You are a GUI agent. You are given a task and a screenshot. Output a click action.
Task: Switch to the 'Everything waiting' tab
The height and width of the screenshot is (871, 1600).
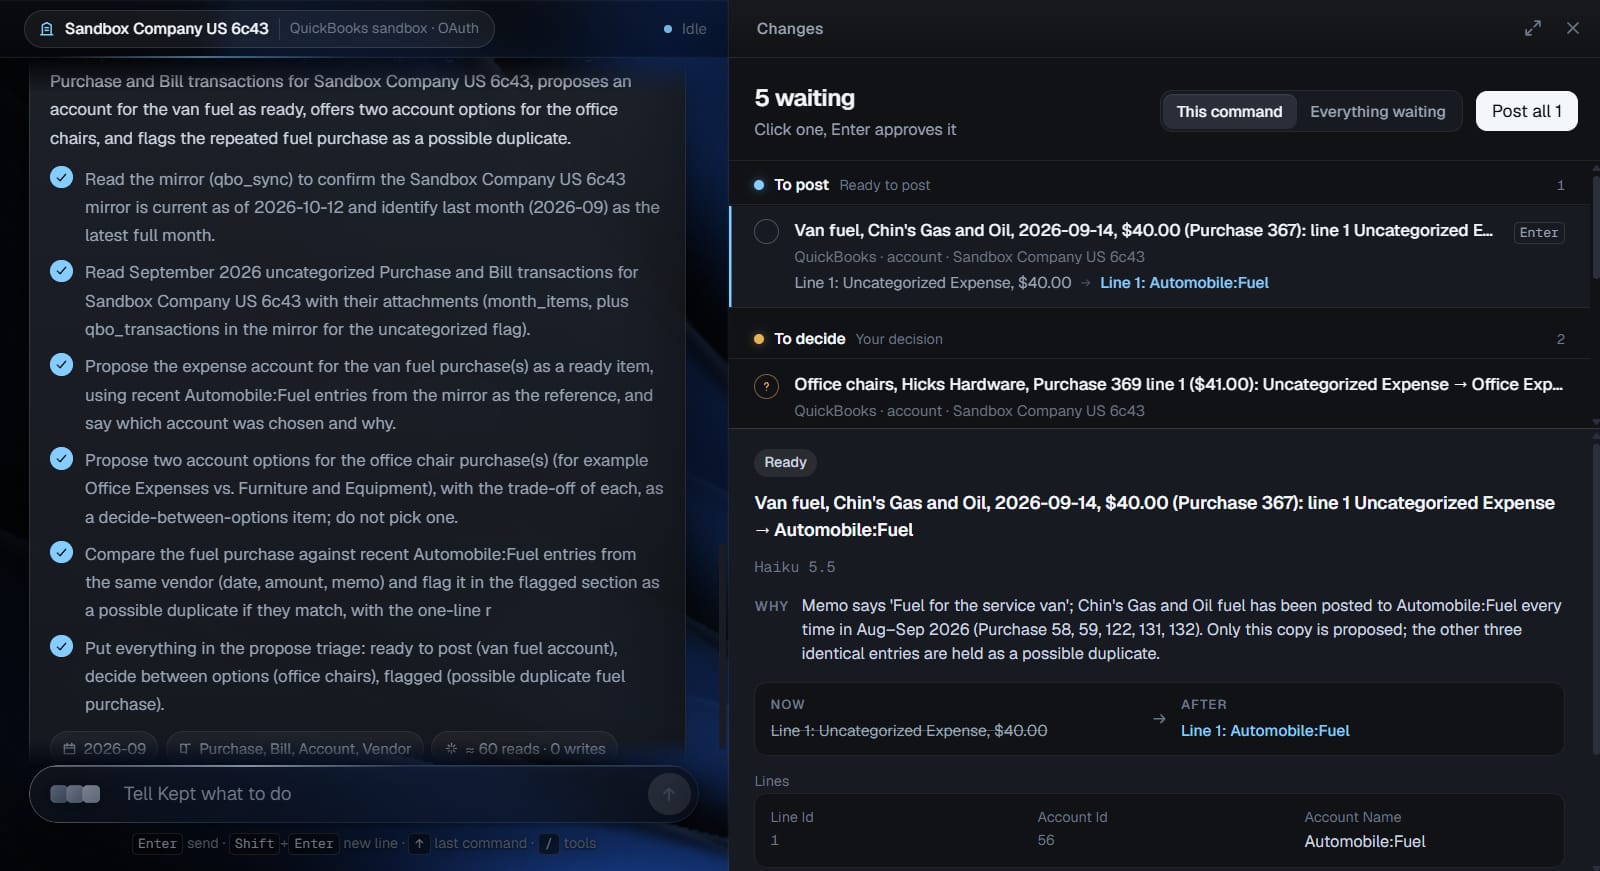(1377, 111)
